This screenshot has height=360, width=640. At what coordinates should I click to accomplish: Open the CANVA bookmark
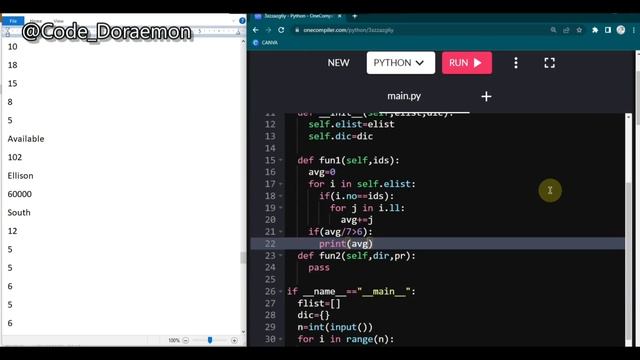265,42
